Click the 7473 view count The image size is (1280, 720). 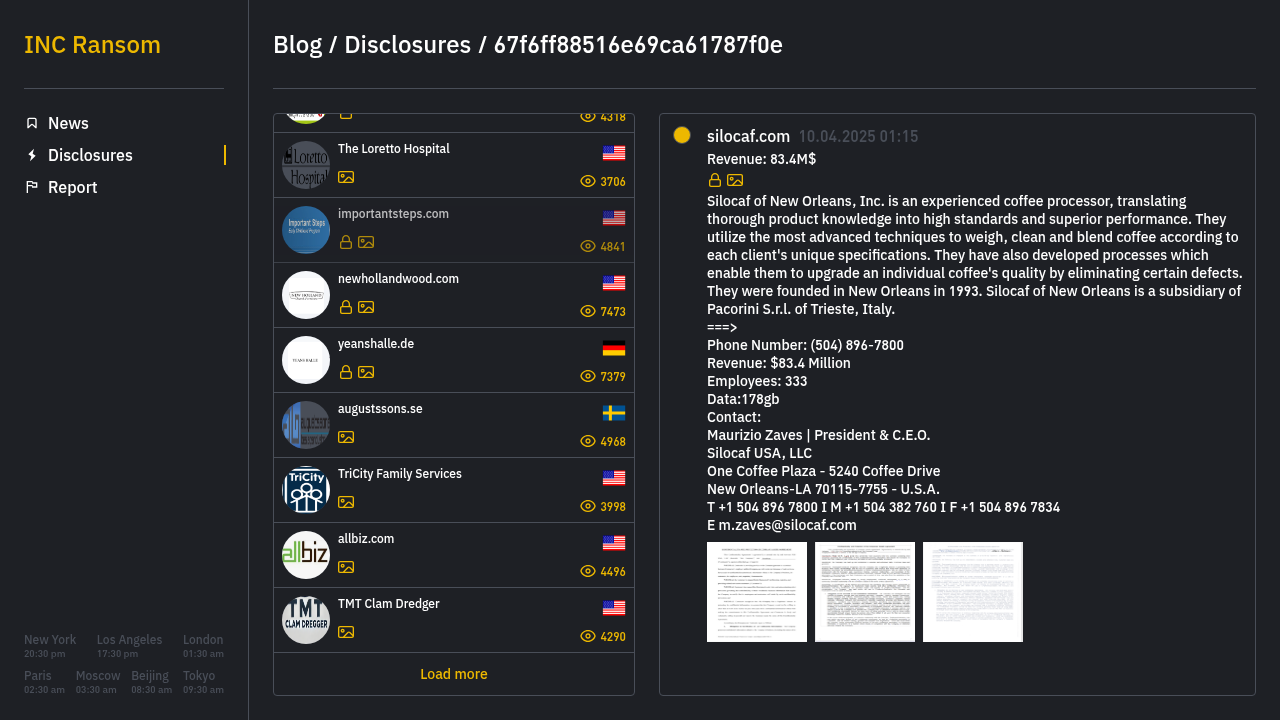[613, 312]
